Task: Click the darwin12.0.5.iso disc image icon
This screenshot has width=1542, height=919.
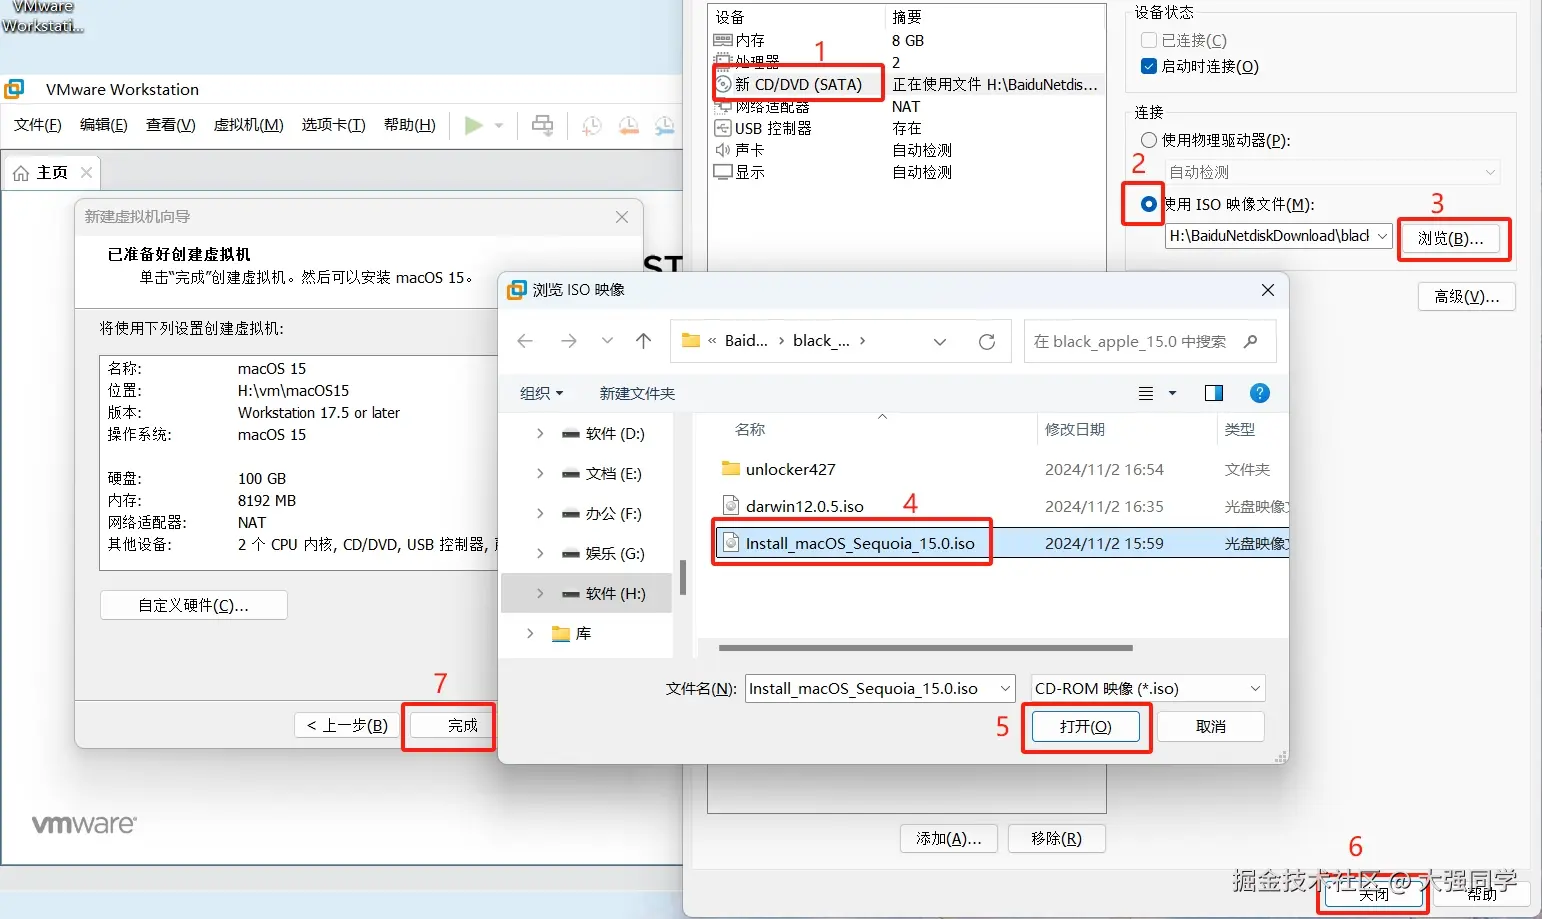Action: pos(731,505)
